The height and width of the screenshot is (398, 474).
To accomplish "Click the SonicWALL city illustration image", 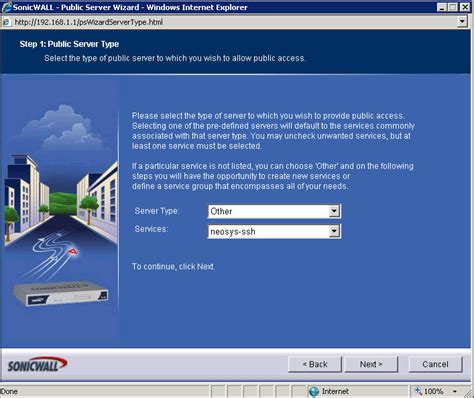I will [x=61, y=207].
